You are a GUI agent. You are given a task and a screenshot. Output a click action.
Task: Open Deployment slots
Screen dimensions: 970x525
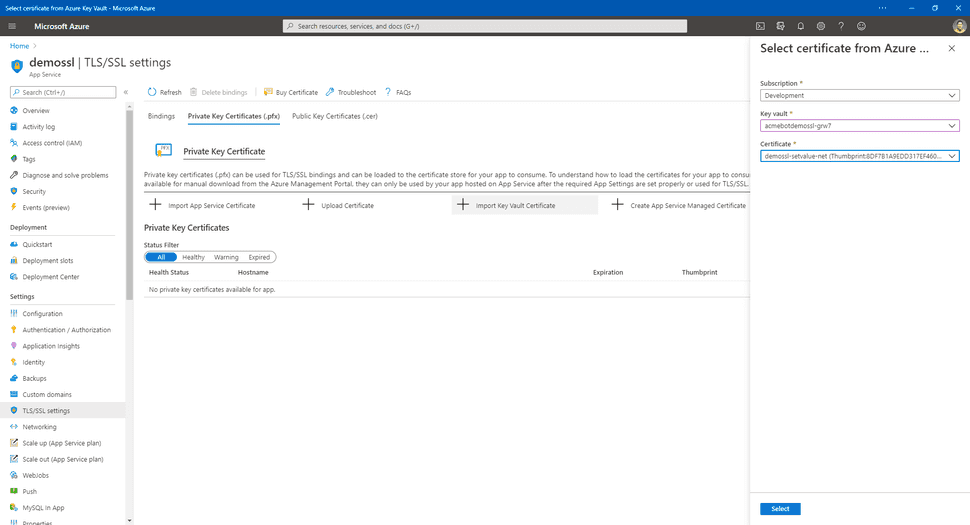coord(48,260)
